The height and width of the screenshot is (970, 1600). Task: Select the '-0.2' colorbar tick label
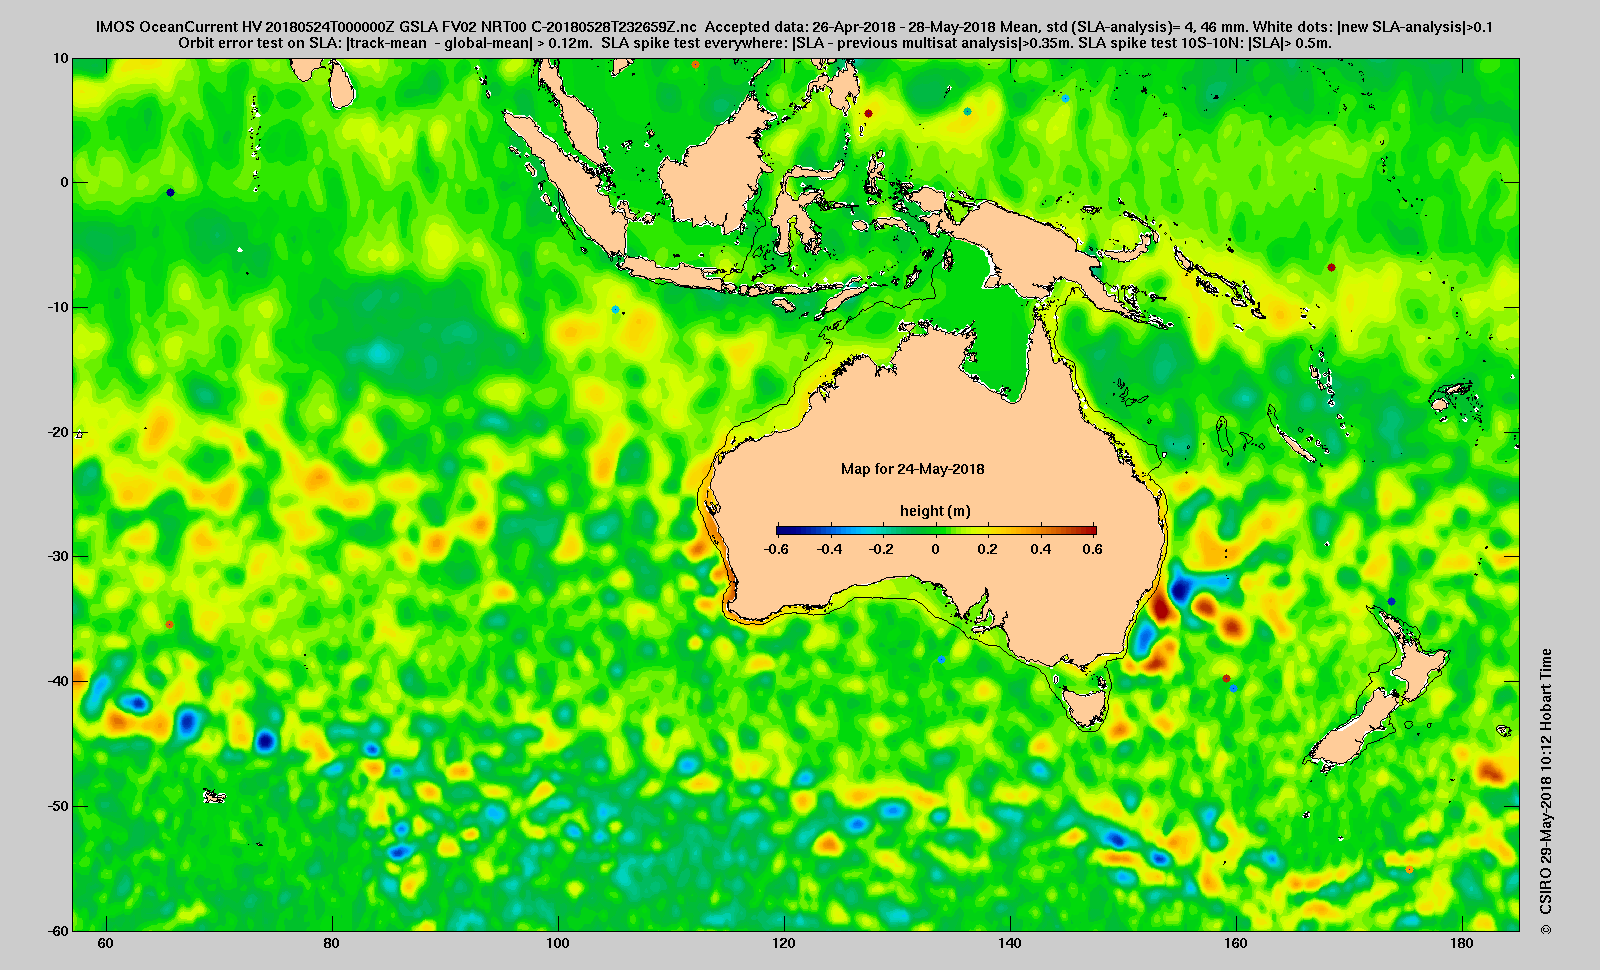click(x=882, y=549)
